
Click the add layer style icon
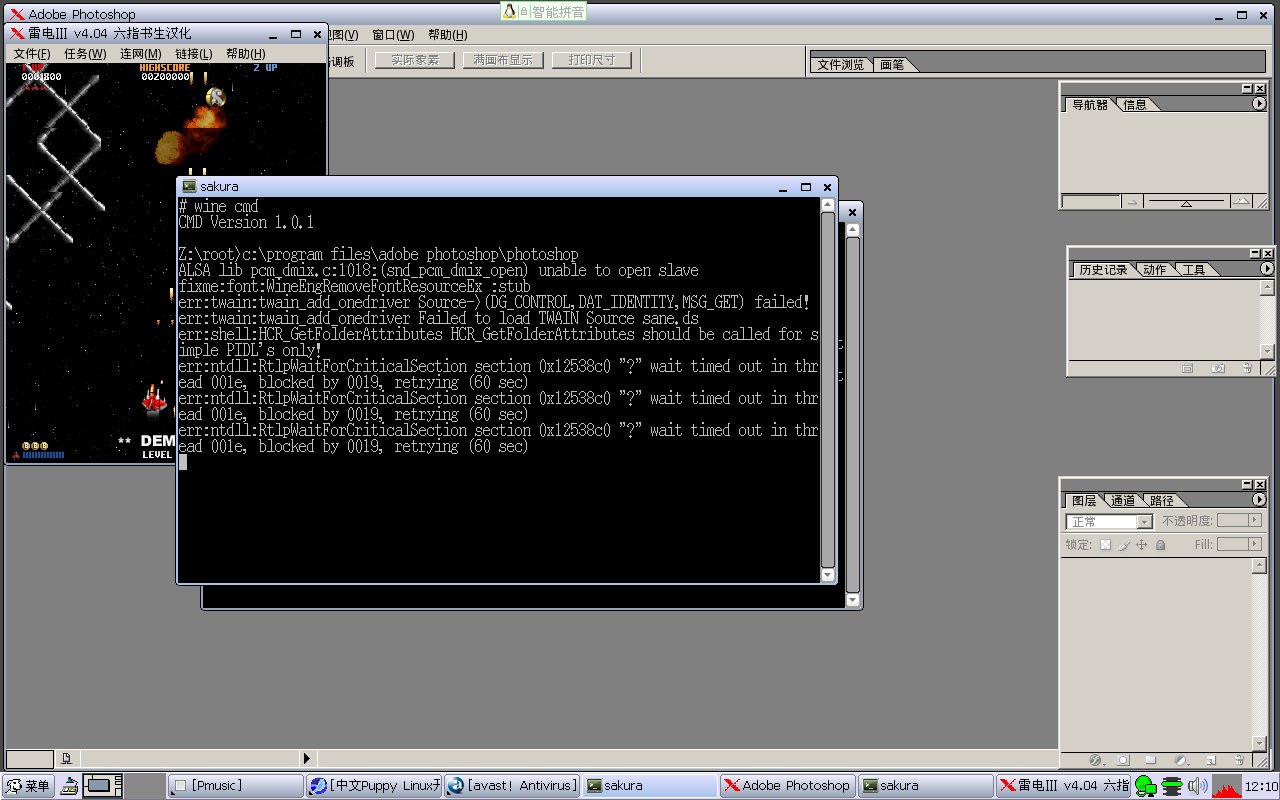(x=1095, y=760)
